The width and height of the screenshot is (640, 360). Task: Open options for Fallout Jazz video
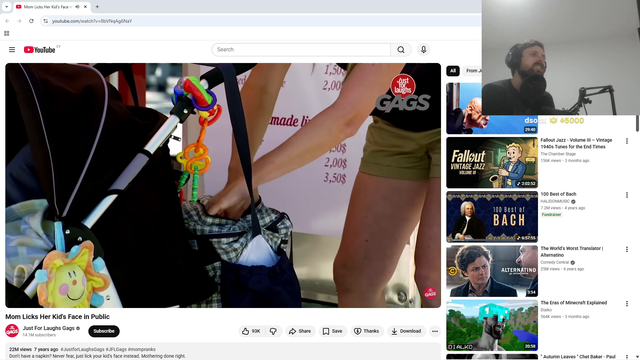click(627, 141)
